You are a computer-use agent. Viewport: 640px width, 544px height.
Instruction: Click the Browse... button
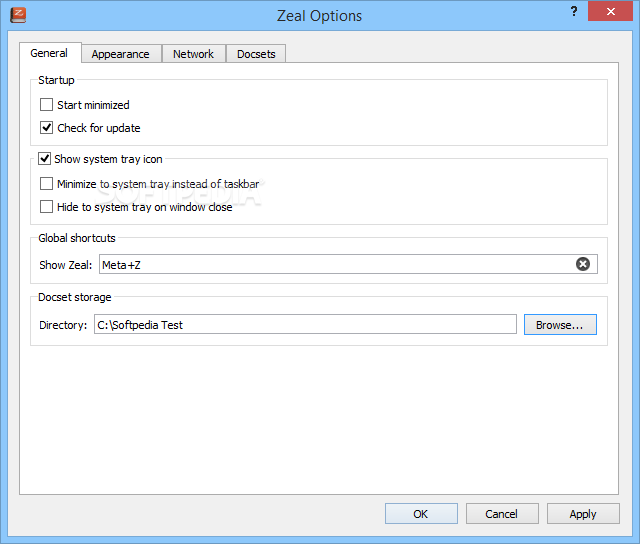click(560, 325)
